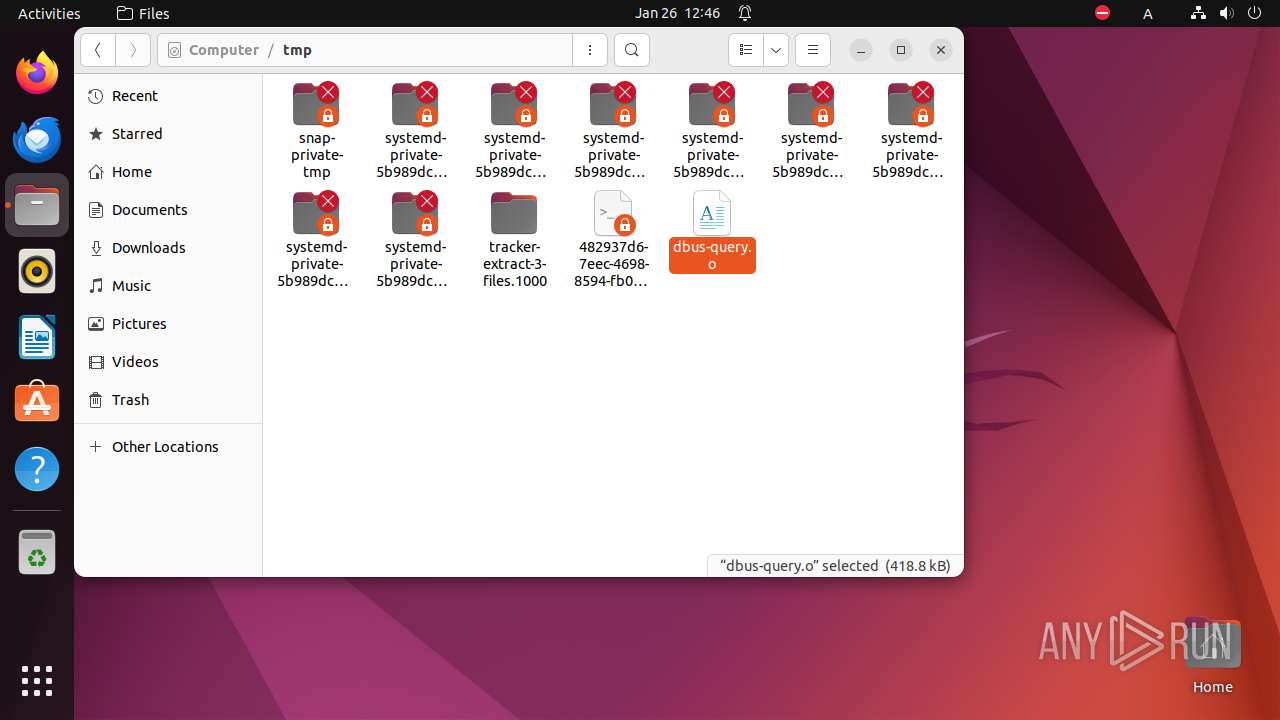The height and width of the screenshot is (720, 1280).
Task: Open the Activities overview
Action: coord(49,13)
